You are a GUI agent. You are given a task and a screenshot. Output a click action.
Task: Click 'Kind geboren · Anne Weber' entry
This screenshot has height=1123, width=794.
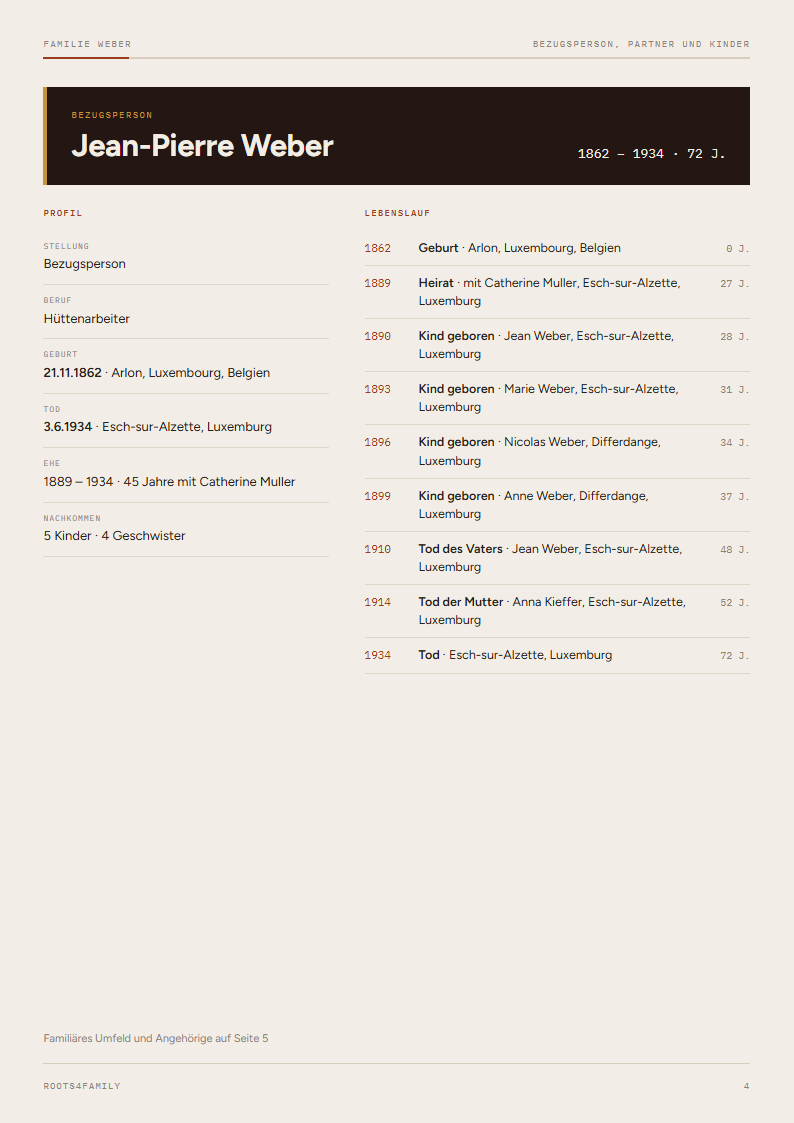click(x=533, y=505)
